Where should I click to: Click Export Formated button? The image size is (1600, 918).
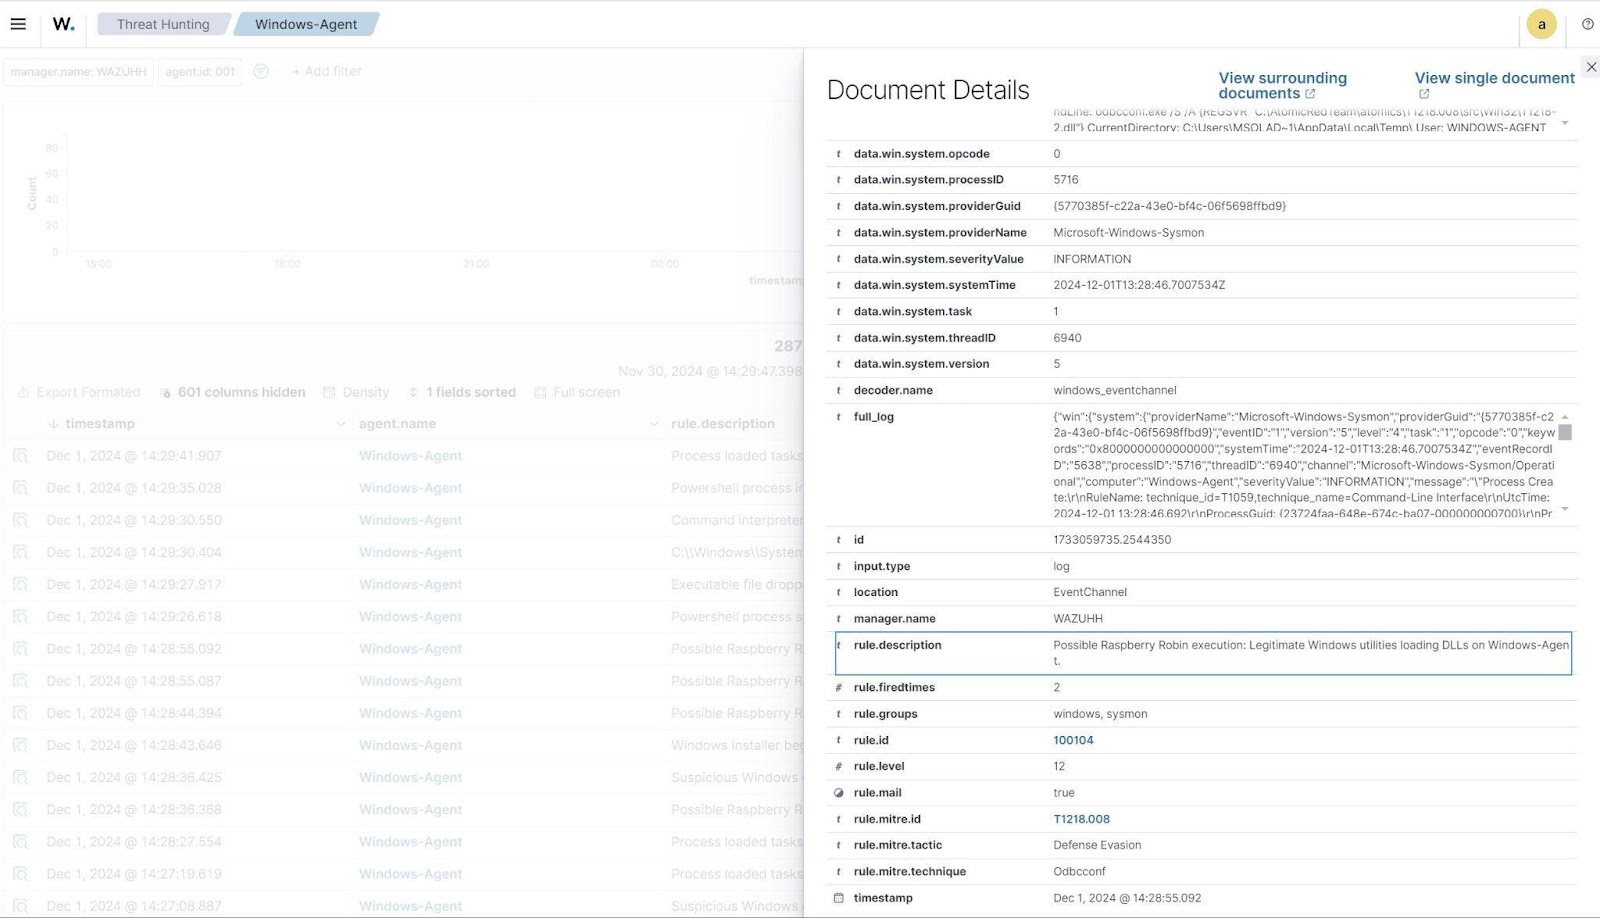(x=79, y=392)
